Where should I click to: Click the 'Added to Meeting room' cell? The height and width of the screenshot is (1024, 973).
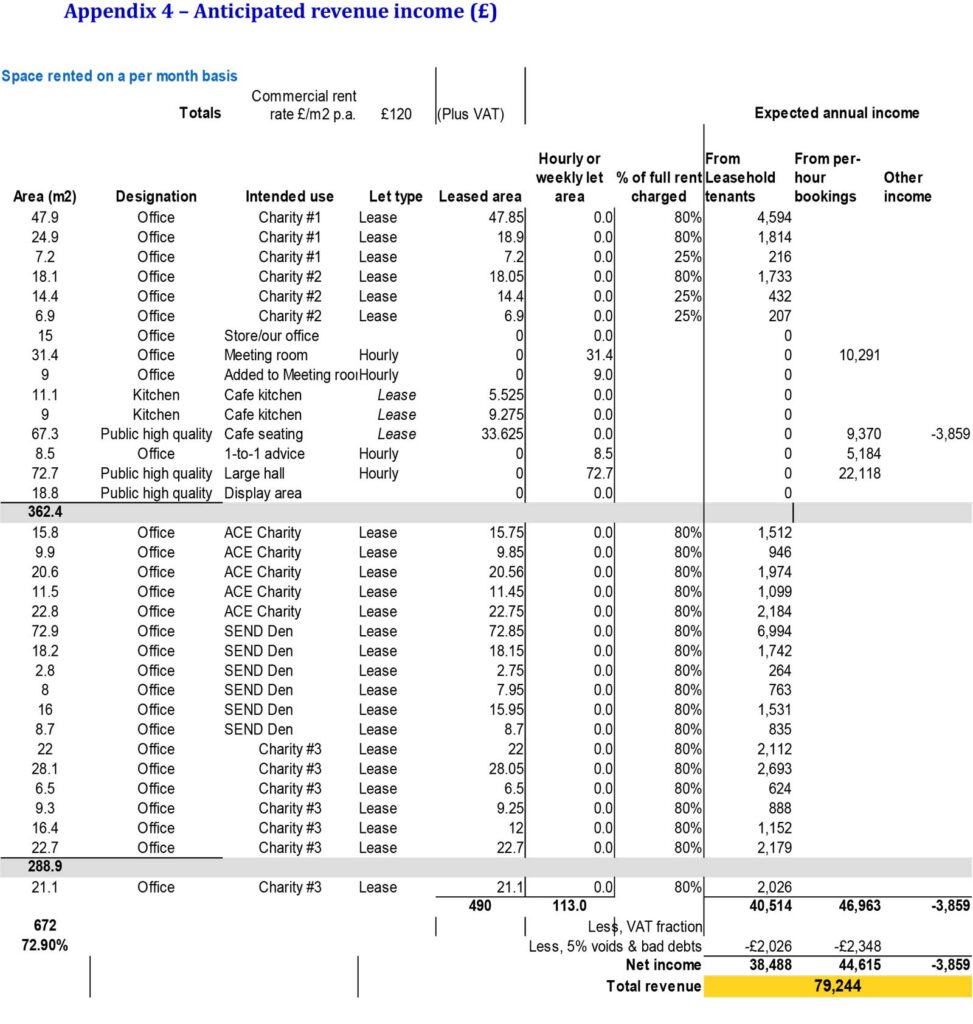click(291, 375)
